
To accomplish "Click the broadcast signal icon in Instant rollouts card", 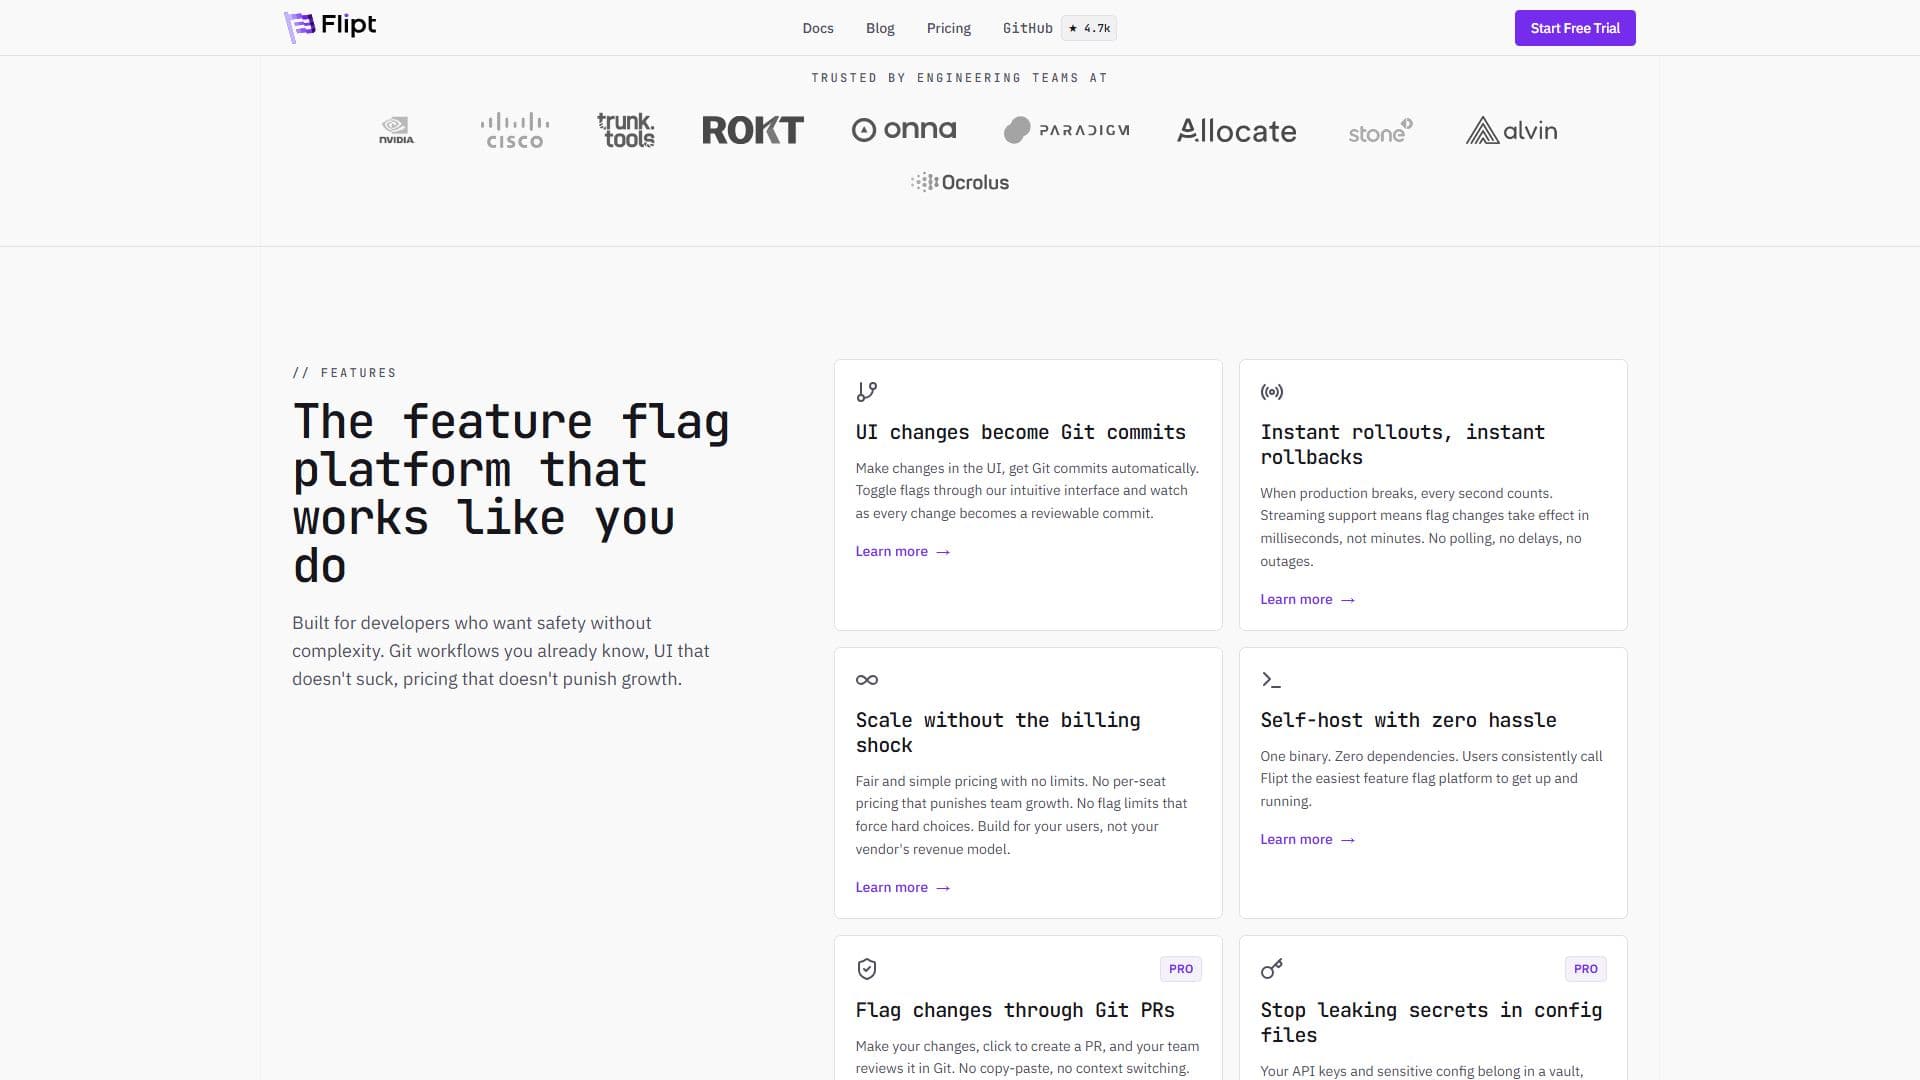I will point(1272,392).
